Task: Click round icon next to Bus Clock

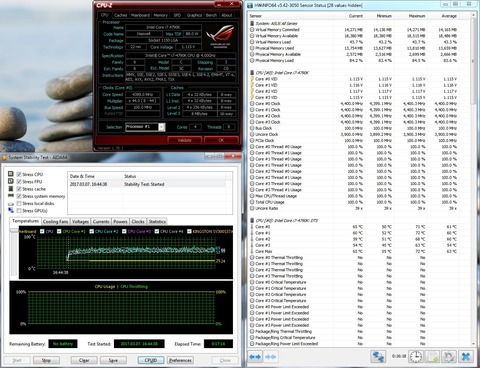Action: point(252,128)
